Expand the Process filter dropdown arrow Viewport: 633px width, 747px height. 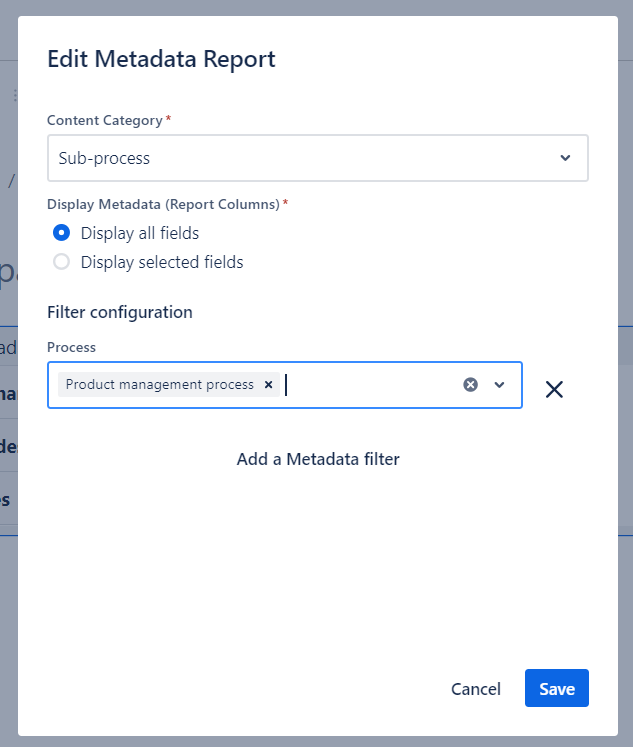[500, 385]
